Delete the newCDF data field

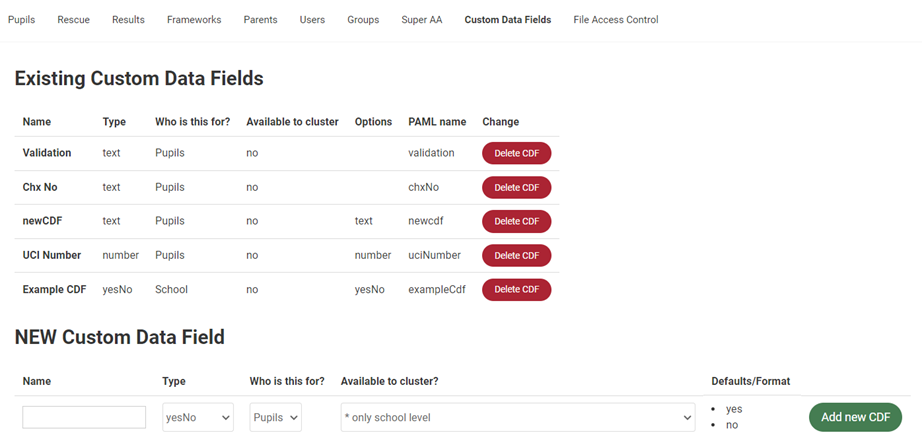517,221
